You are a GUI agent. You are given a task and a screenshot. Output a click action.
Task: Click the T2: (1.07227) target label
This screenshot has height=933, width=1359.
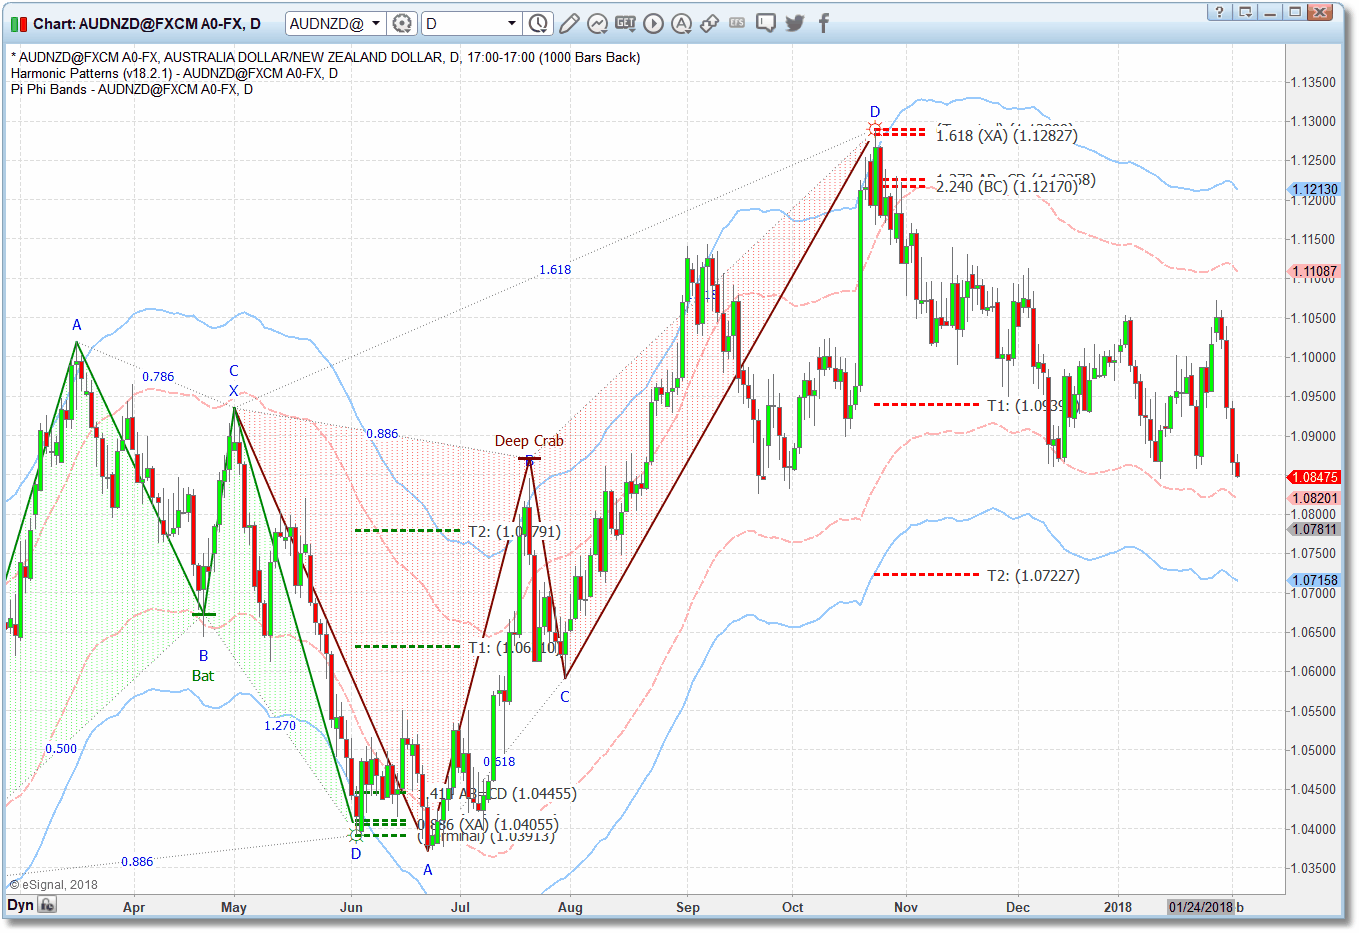click(1033, 576)
